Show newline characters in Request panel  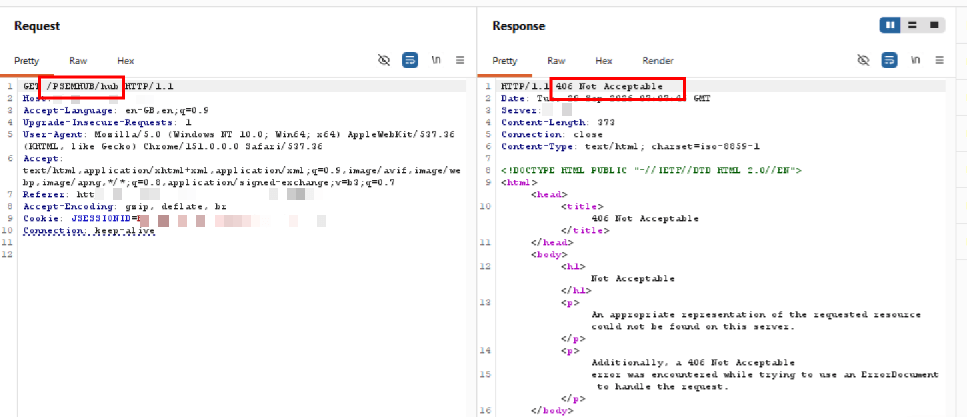click(436, 60)
